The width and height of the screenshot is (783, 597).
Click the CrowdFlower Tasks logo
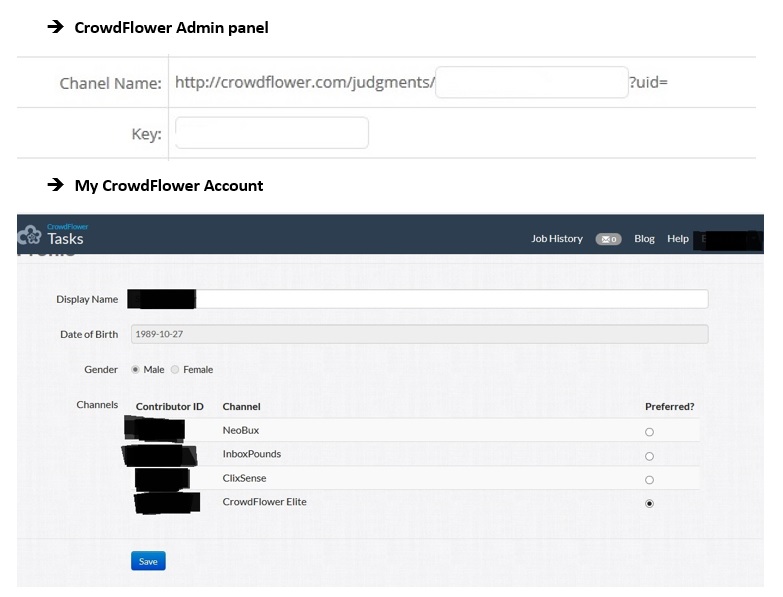pos(51,235)
